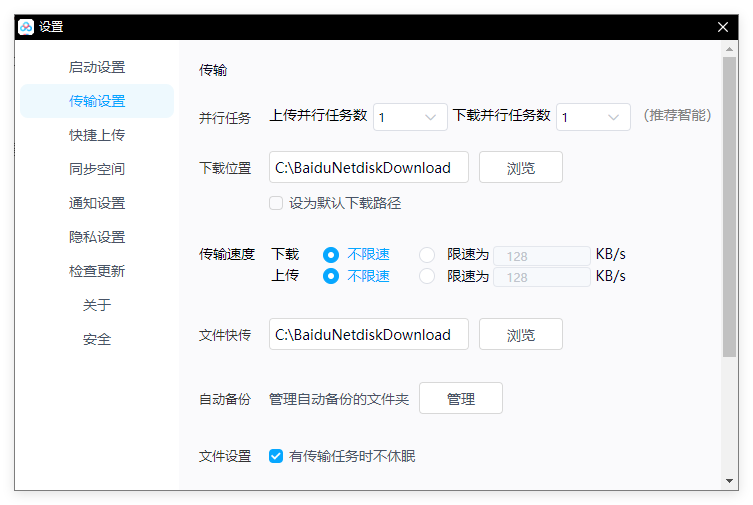Enable 设为默认下载路径 checkbox
The height and width of the screenshot is (505, 753).
click(x=276, y=203)
